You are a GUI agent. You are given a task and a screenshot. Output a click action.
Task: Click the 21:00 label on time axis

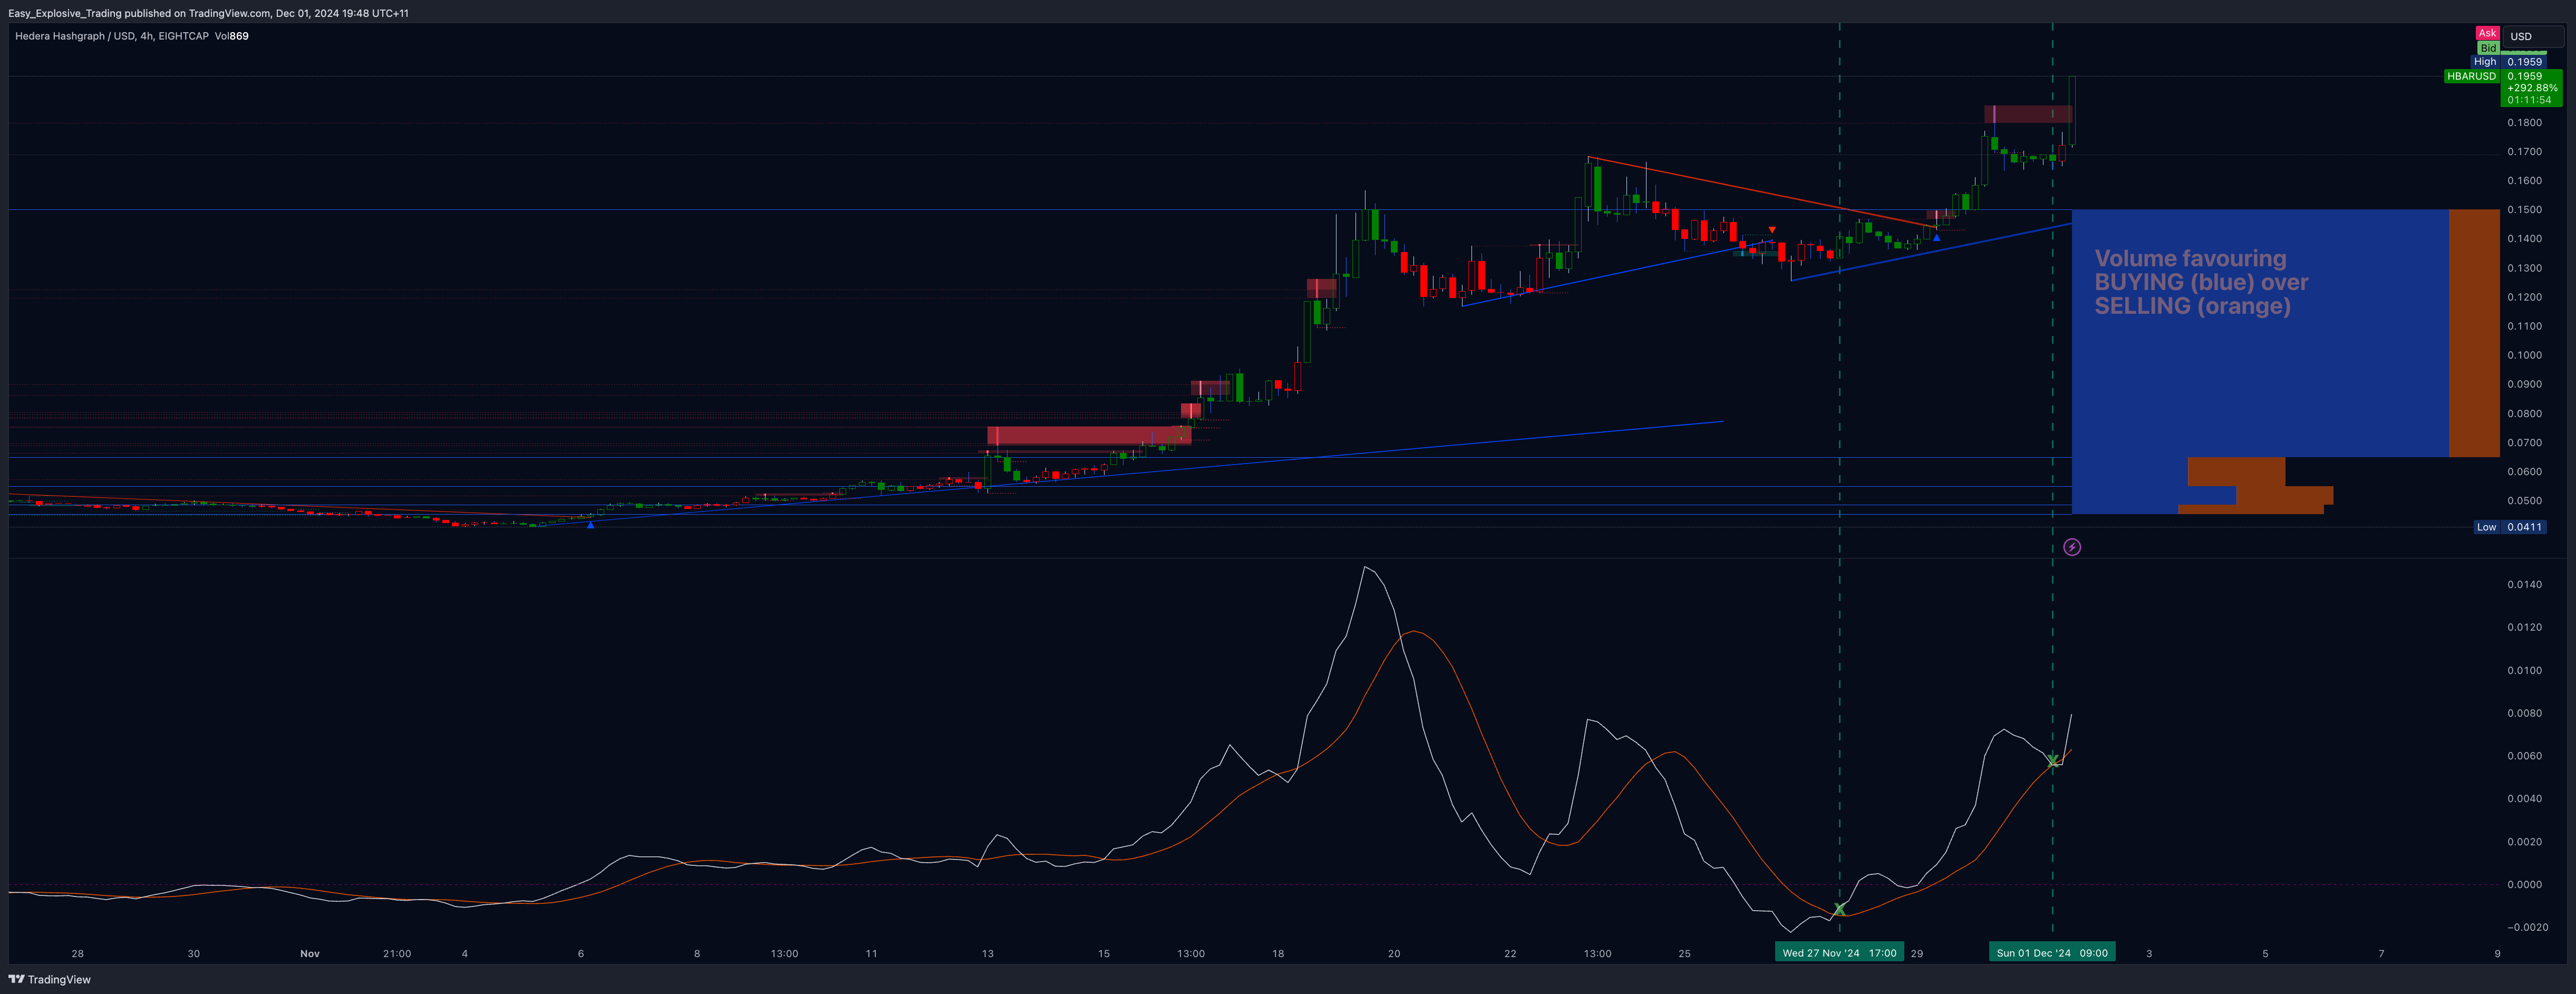(397, 954)
